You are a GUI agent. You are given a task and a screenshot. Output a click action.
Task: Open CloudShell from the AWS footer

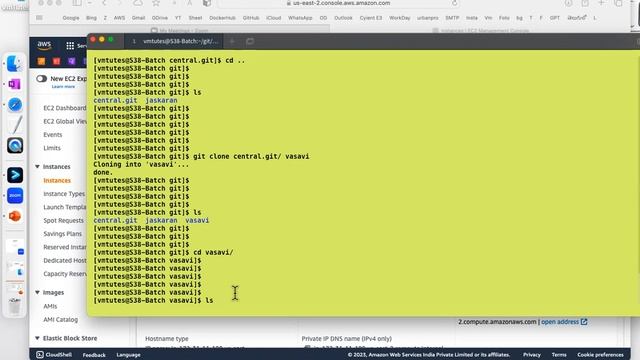point(54,355)
